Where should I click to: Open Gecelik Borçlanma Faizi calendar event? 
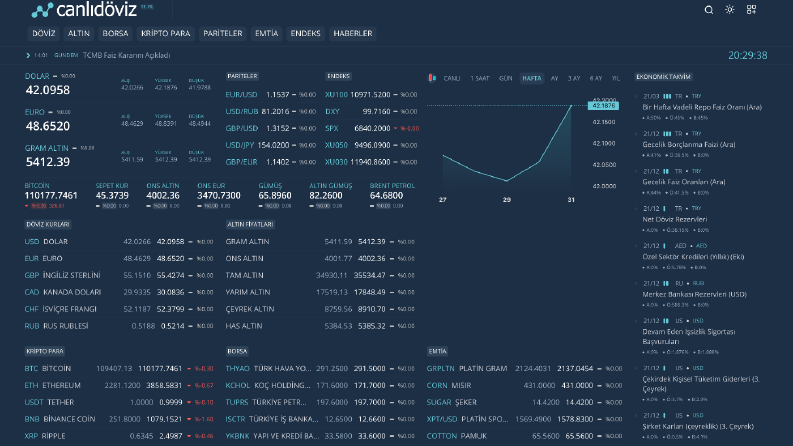[x=688, y=145]
